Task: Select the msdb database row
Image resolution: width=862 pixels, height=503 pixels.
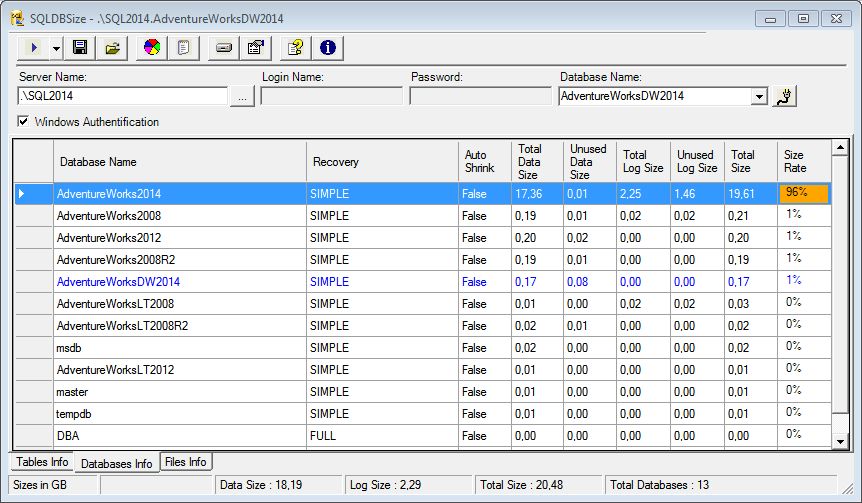Action: point(423,347)
